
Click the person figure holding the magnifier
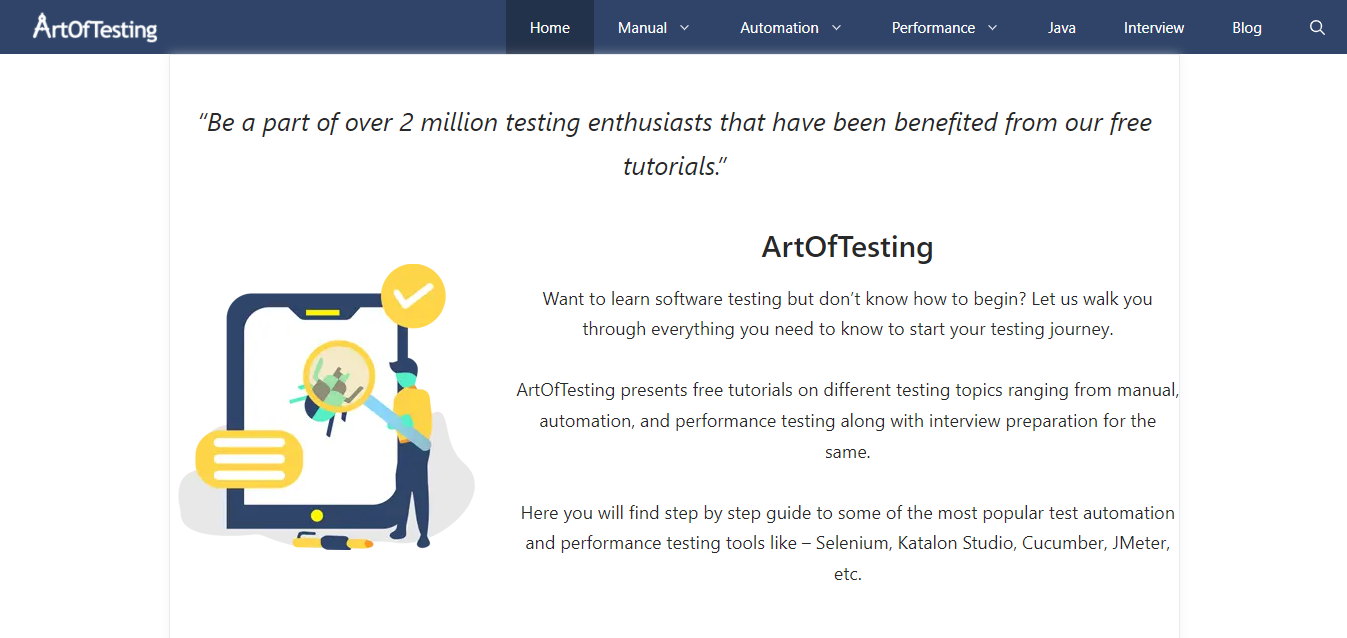pos(414,450)
